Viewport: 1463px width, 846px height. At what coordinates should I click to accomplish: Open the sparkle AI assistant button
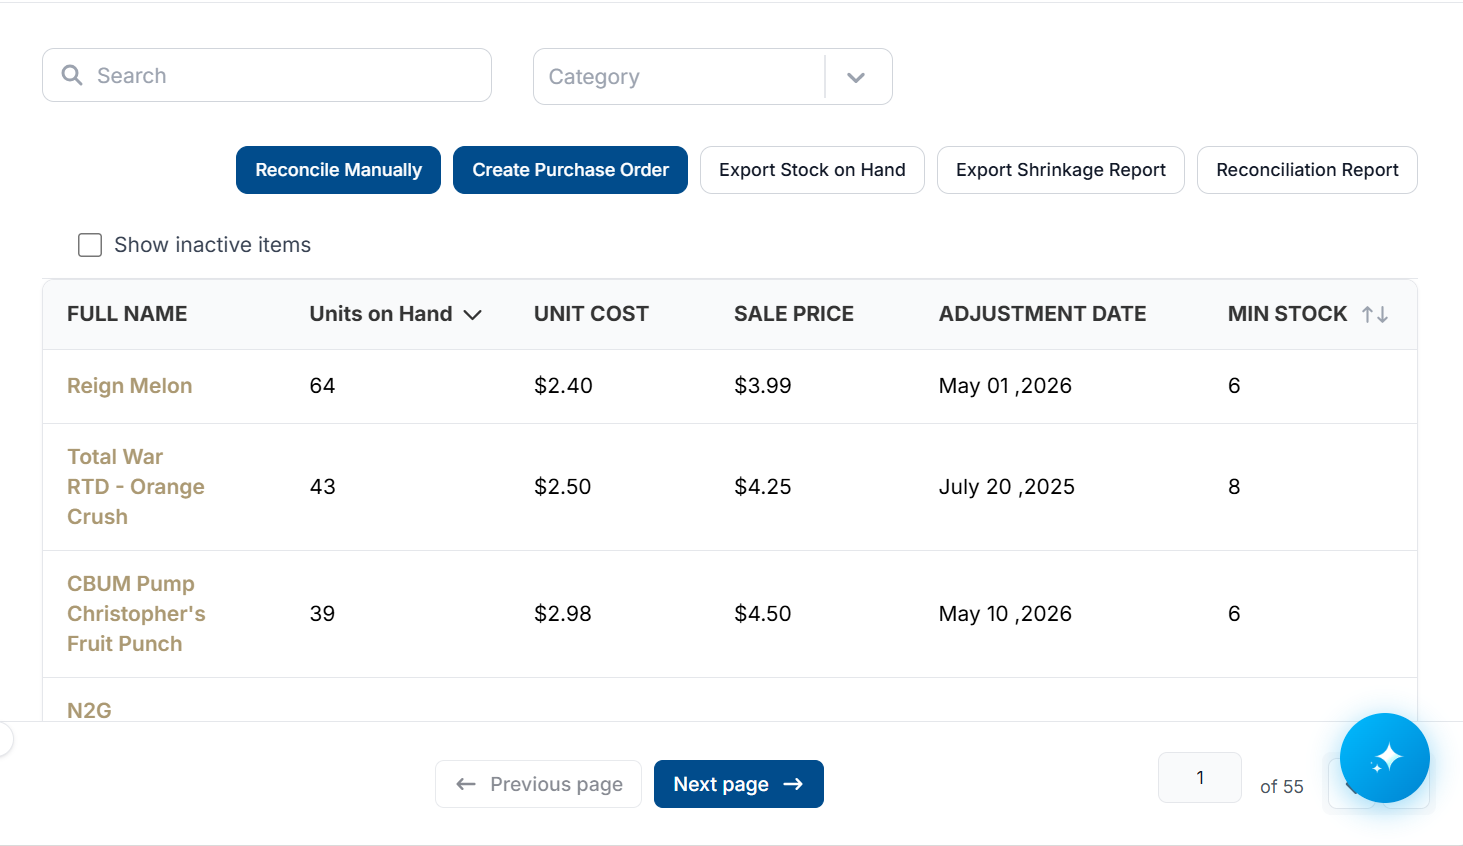tap(1384, 758)
